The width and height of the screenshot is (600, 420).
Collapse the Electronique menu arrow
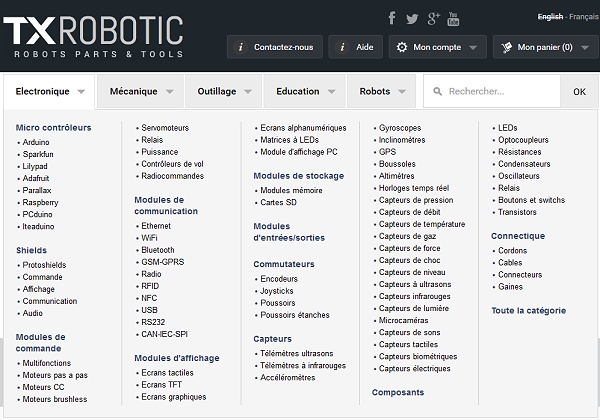[x=81, y=92]
